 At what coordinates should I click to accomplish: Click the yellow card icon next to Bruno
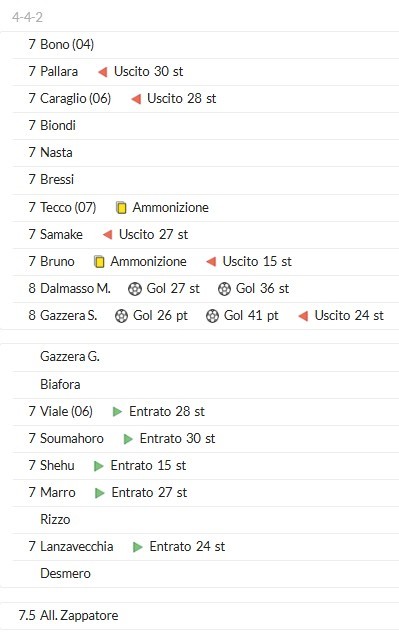(x=99, y=262)
